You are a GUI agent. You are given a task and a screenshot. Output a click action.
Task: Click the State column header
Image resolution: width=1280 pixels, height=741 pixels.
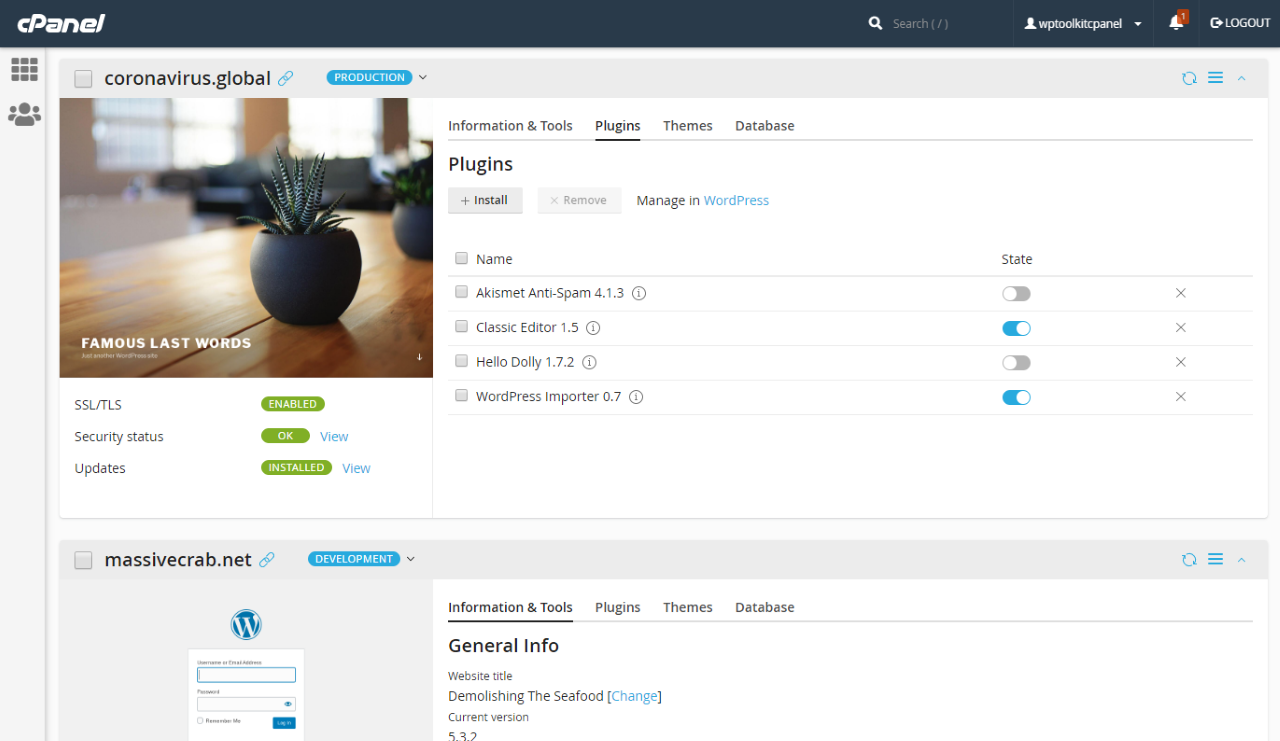click(x=1017, y=259)
